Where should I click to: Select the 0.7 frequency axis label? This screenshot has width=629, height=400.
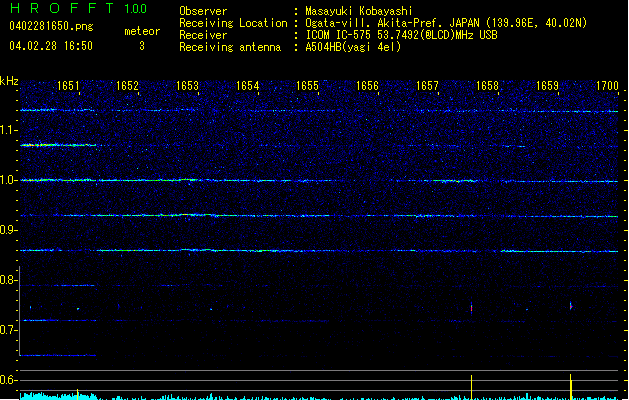click(x=9, y=330)
